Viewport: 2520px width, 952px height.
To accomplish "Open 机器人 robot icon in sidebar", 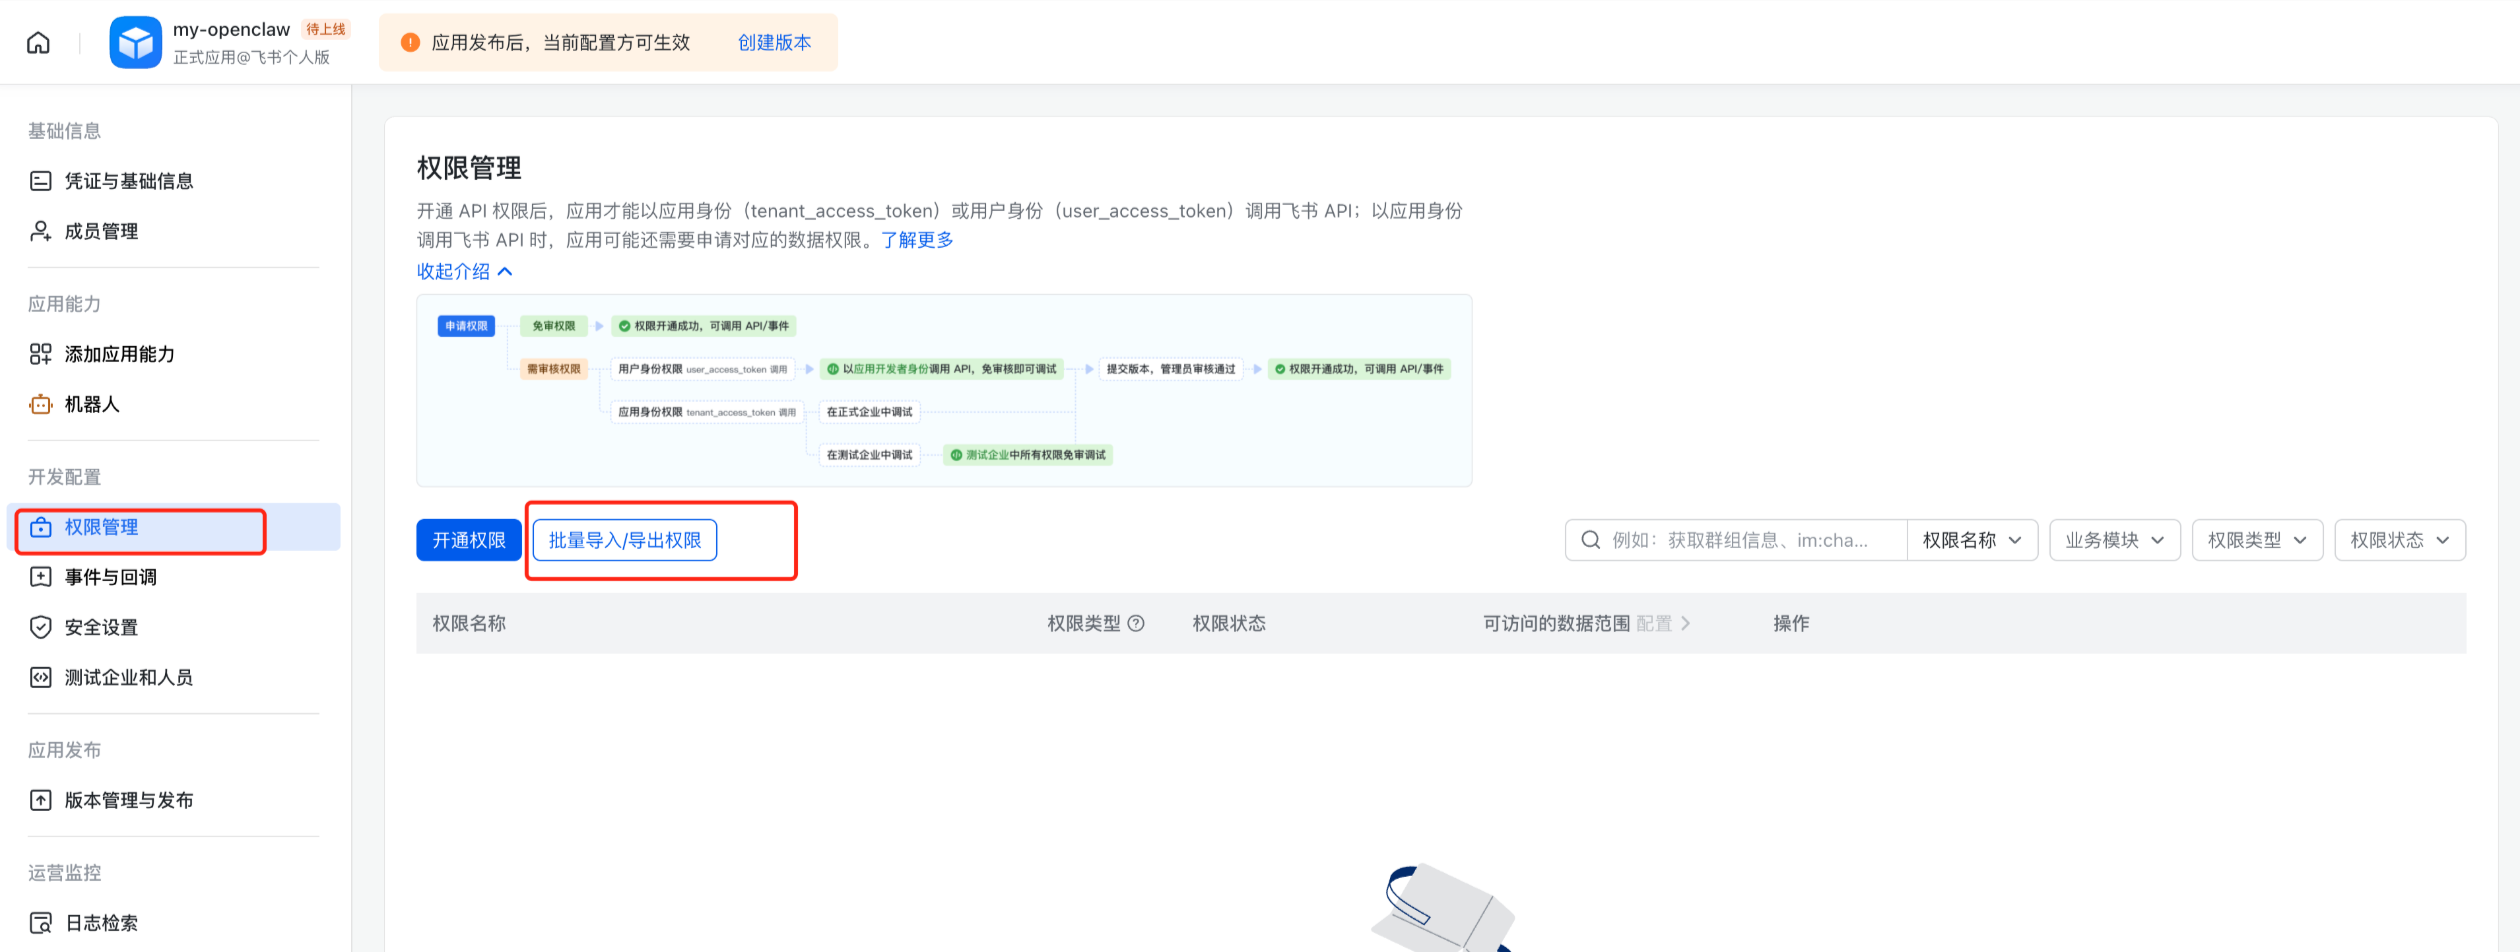I will click(x=40, y=404).
